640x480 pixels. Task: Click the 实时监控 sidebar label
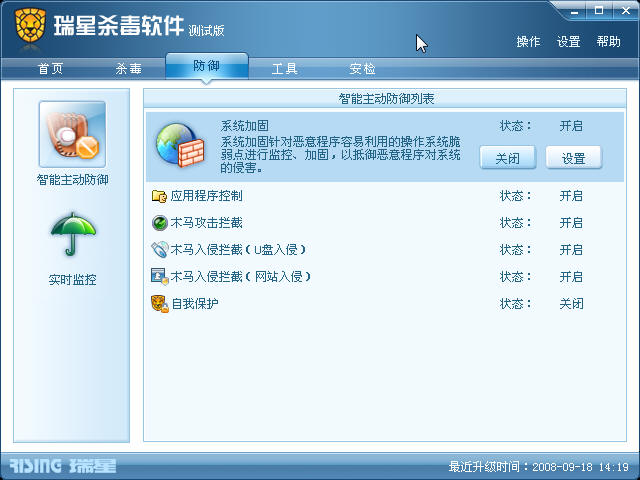pyautogui.click(x=73, y=280)
